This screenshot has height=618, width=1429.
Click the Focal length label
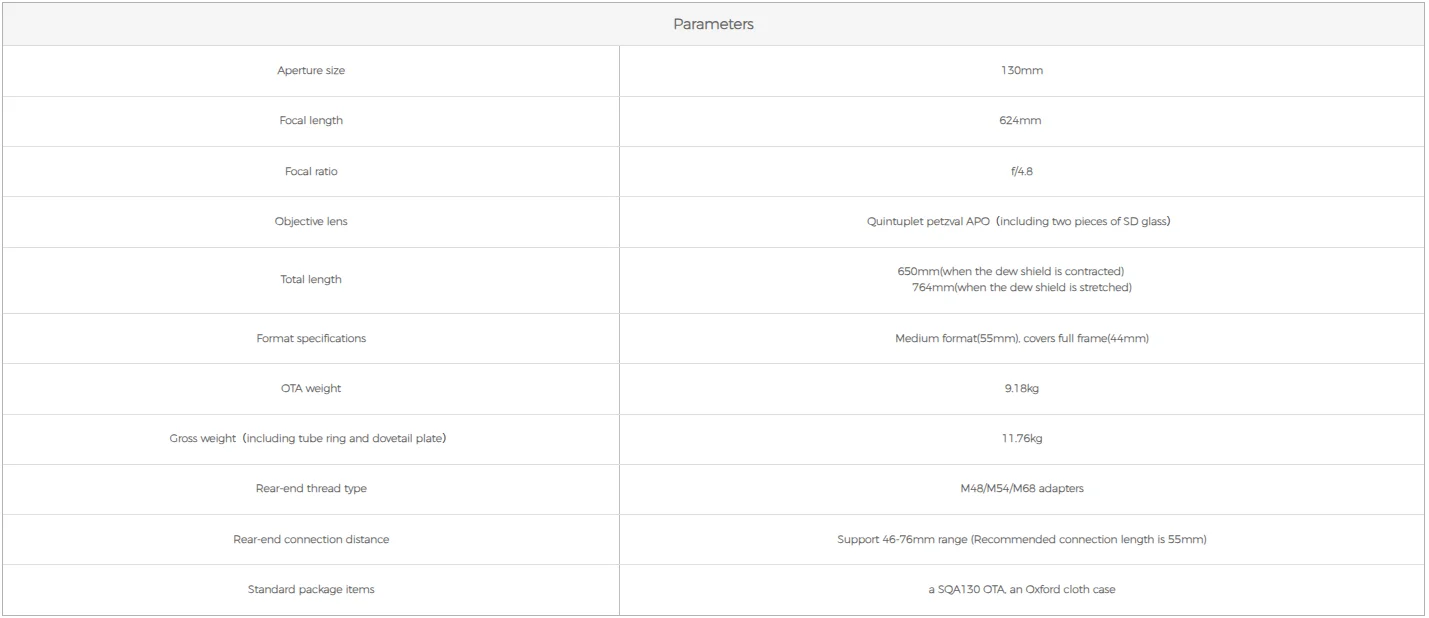point(311,121)
